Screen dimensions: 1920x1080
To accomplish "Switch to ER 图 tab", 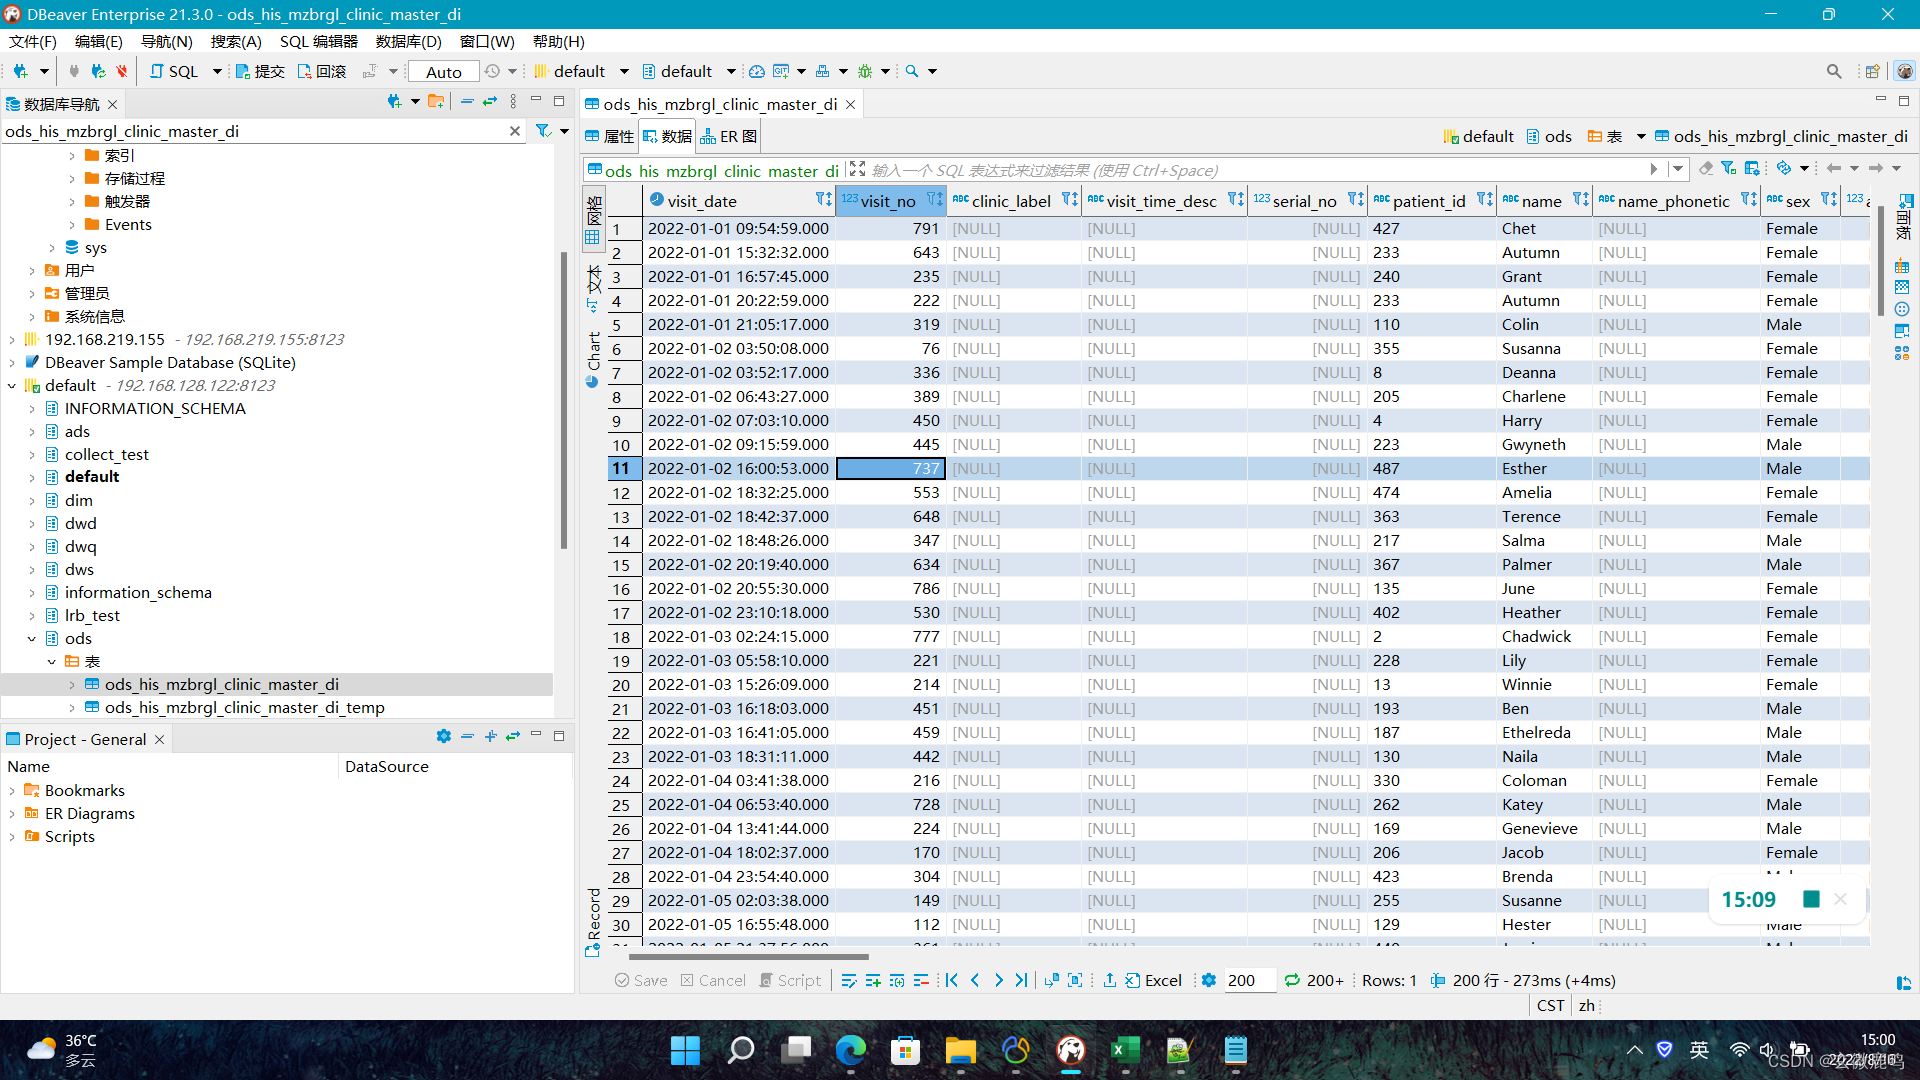I will point(729,136).
